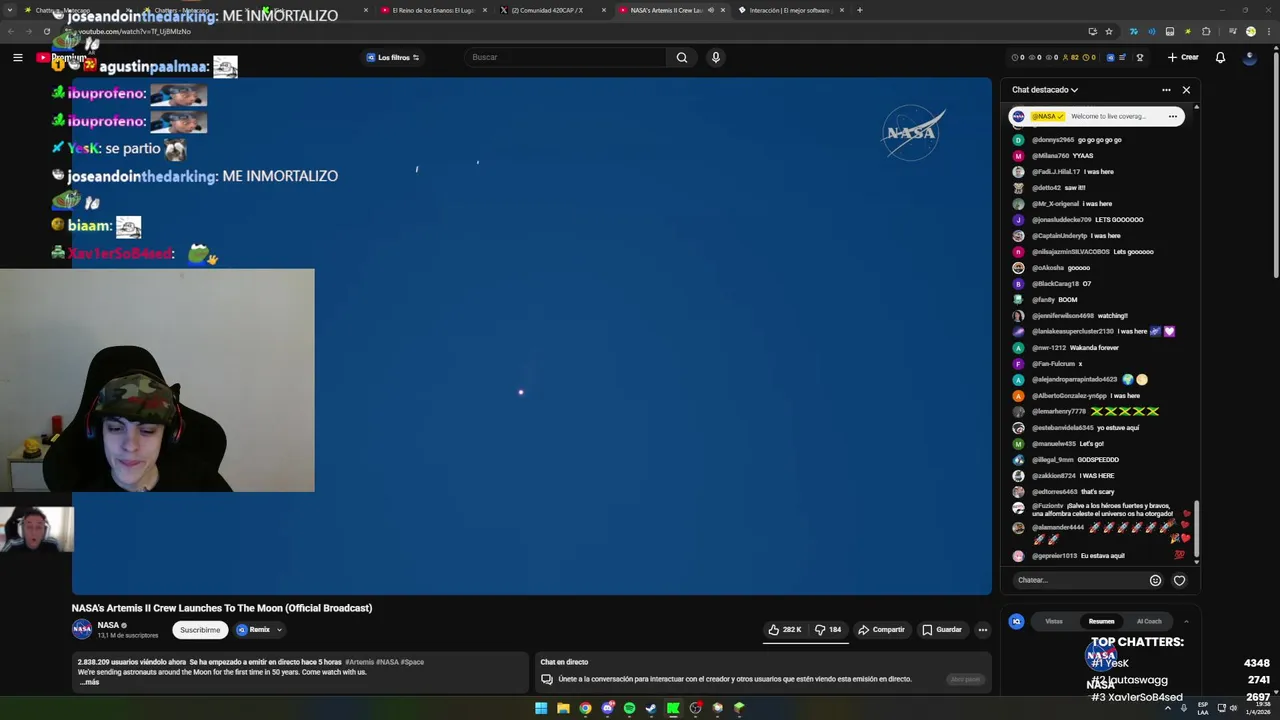Image resolution: width=1280 pixels, height=720 pixels.
Task: Click Abrir panel button in chat notice
Action: tap(965, 679)
